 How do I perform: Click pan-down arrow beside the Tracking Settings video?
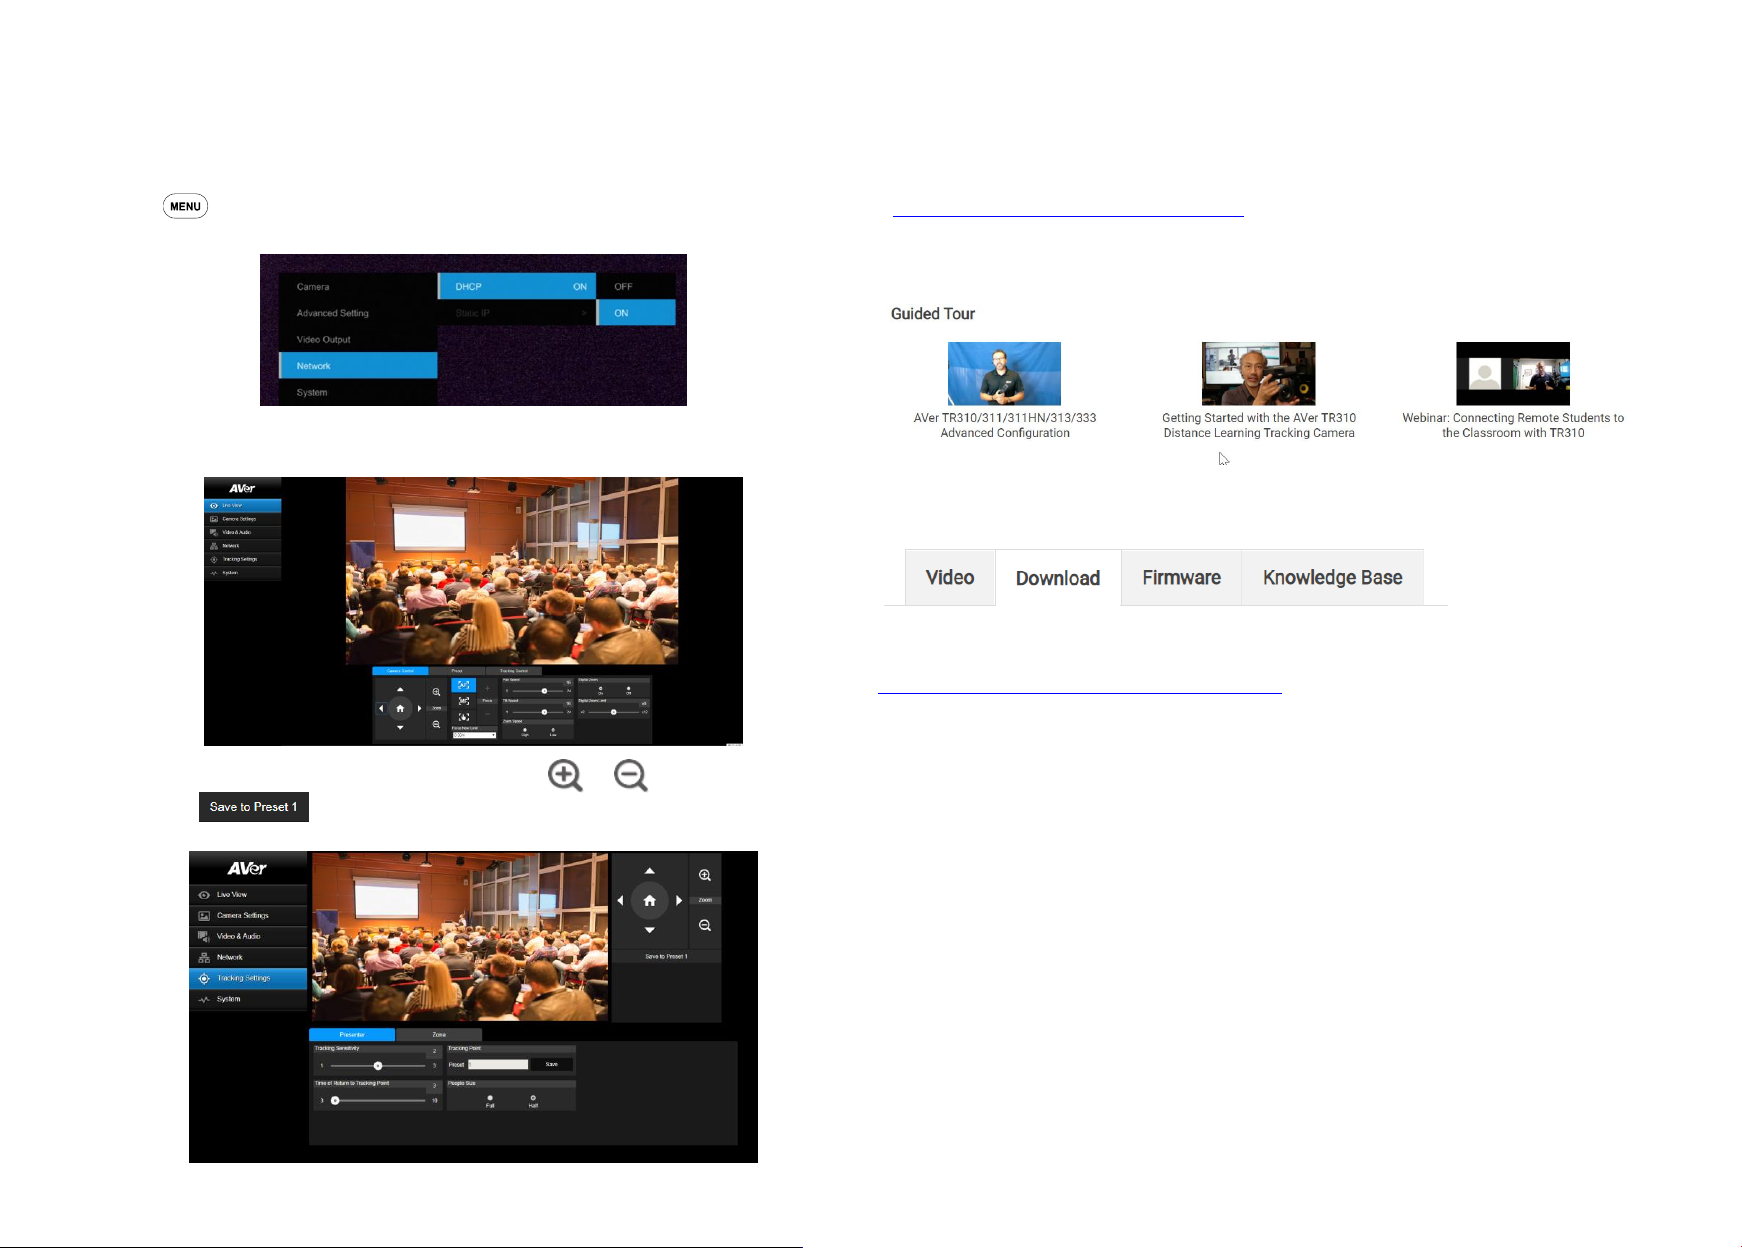click(649, 930)
